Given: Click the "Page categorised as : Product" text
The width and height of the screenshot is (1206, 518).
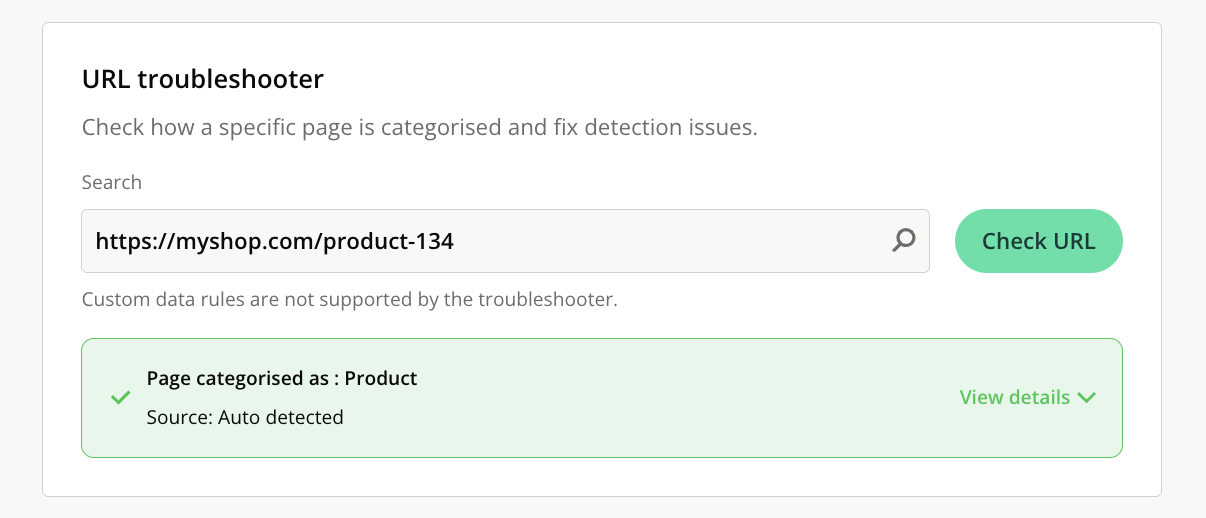Looking at the screenshot, I should [281, 378].
